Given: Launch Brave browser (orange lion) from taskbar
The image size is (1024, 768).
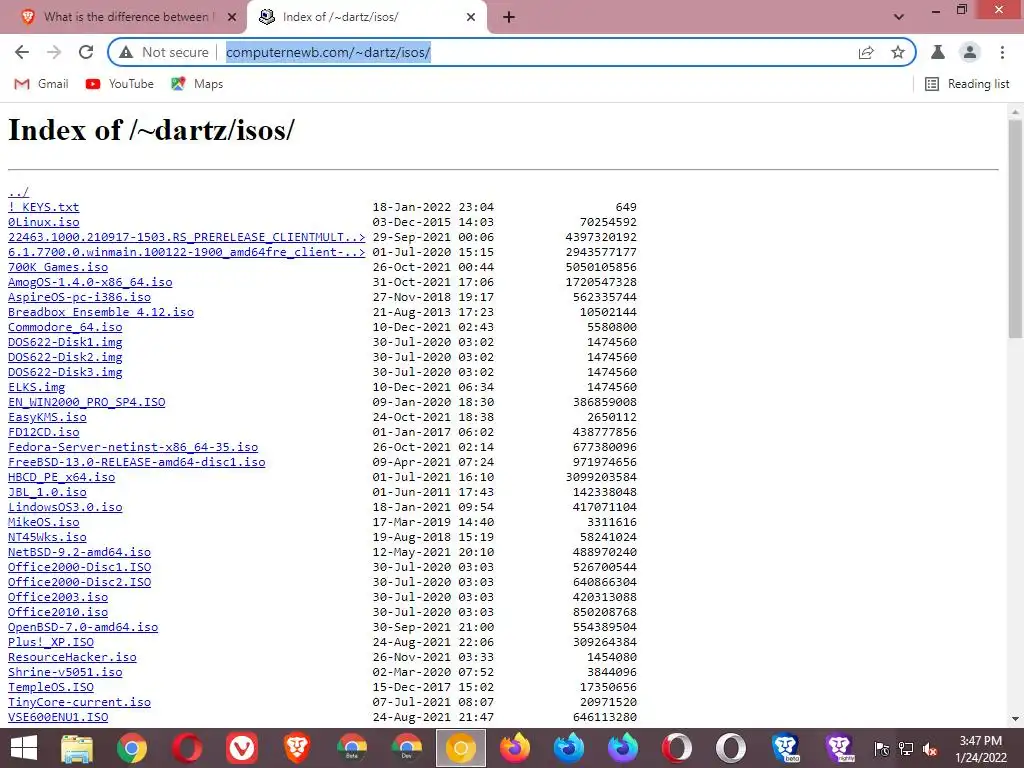Looking at the screenshot, I should pos(296,748).
